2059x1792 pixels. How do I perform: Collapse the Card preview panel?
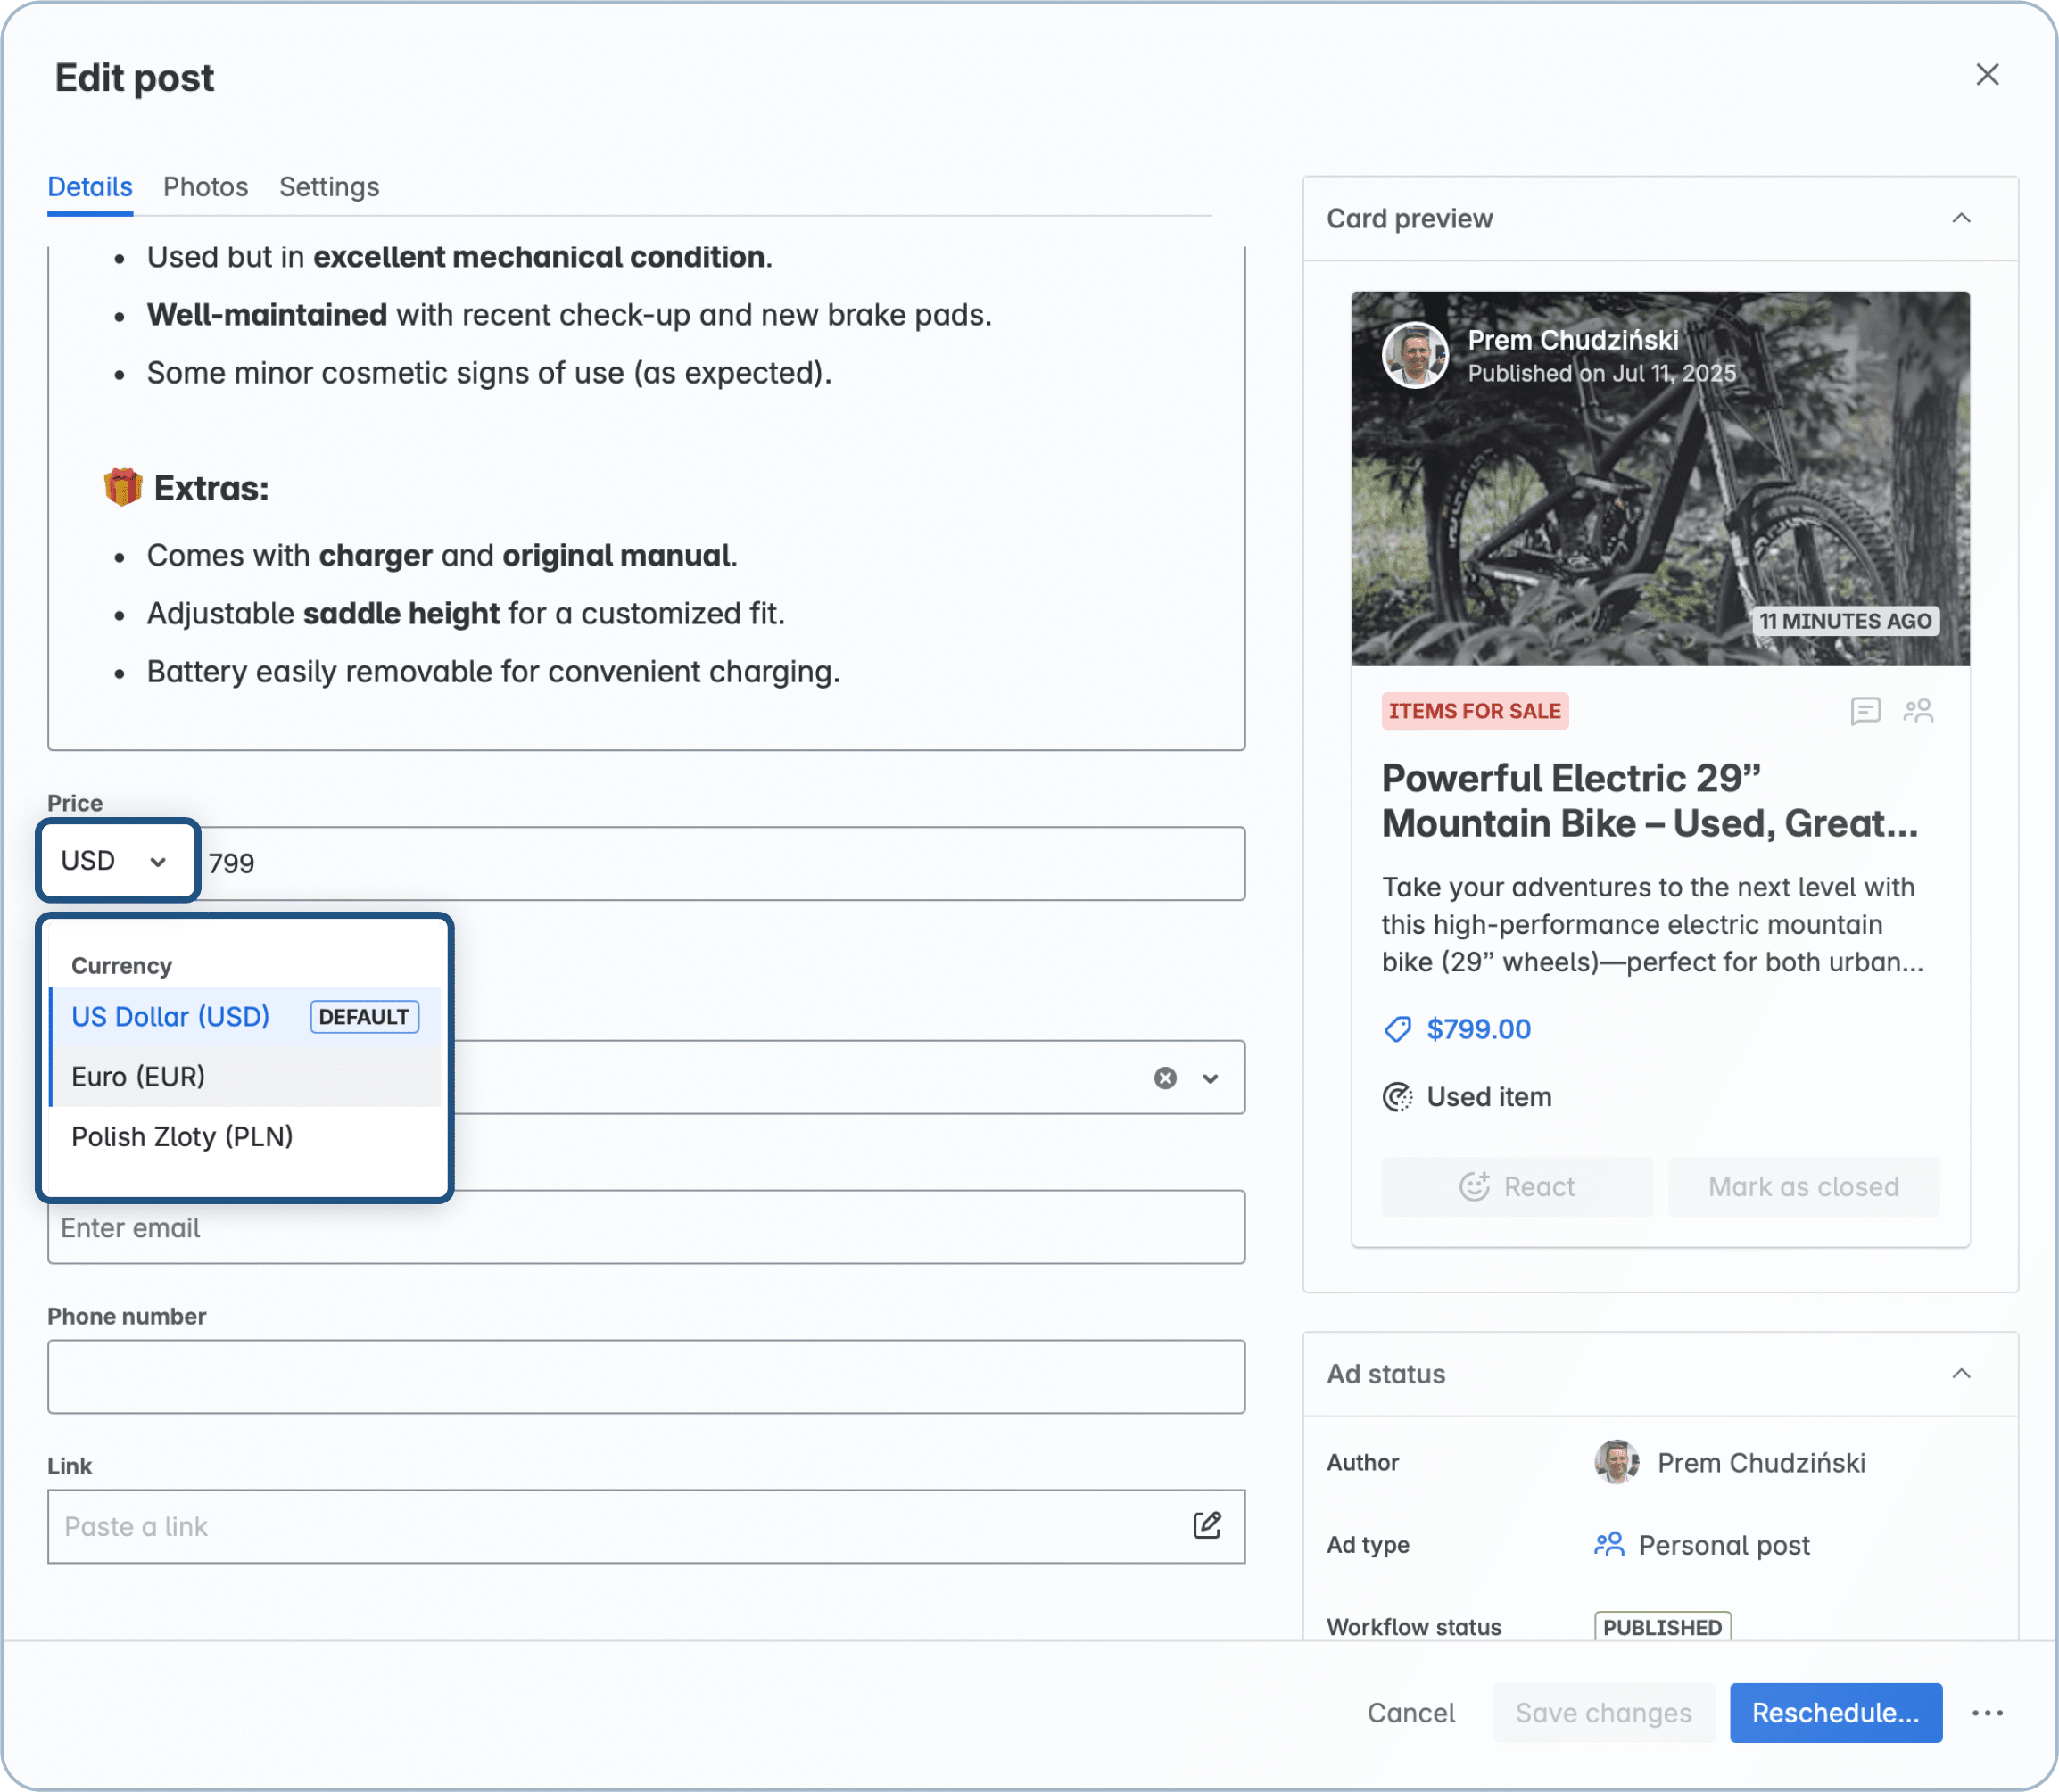[x=1961, y=218]
